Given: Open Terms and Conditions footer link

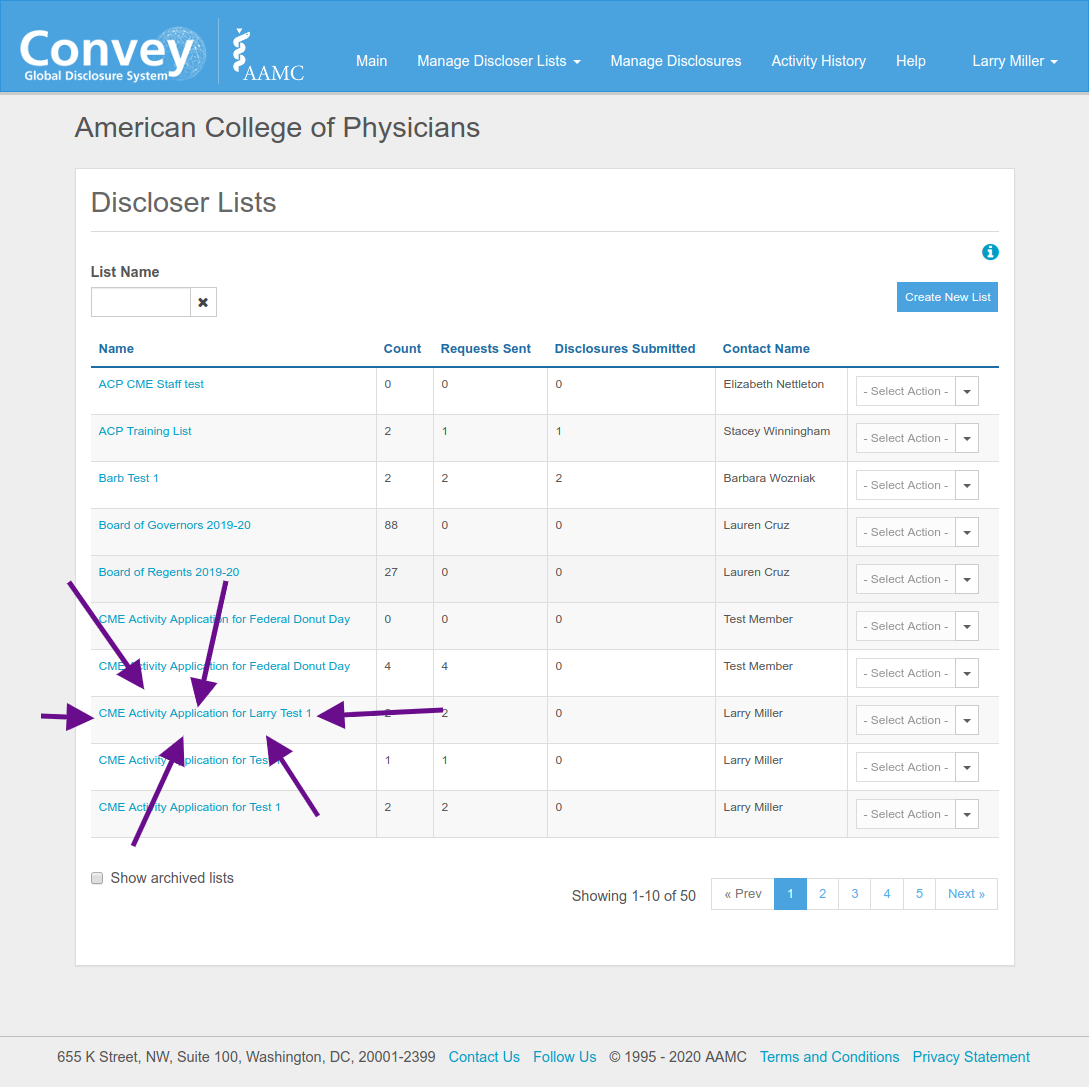Looking at the screenshot, I should pyautogui.click(x=829, y=1057).
